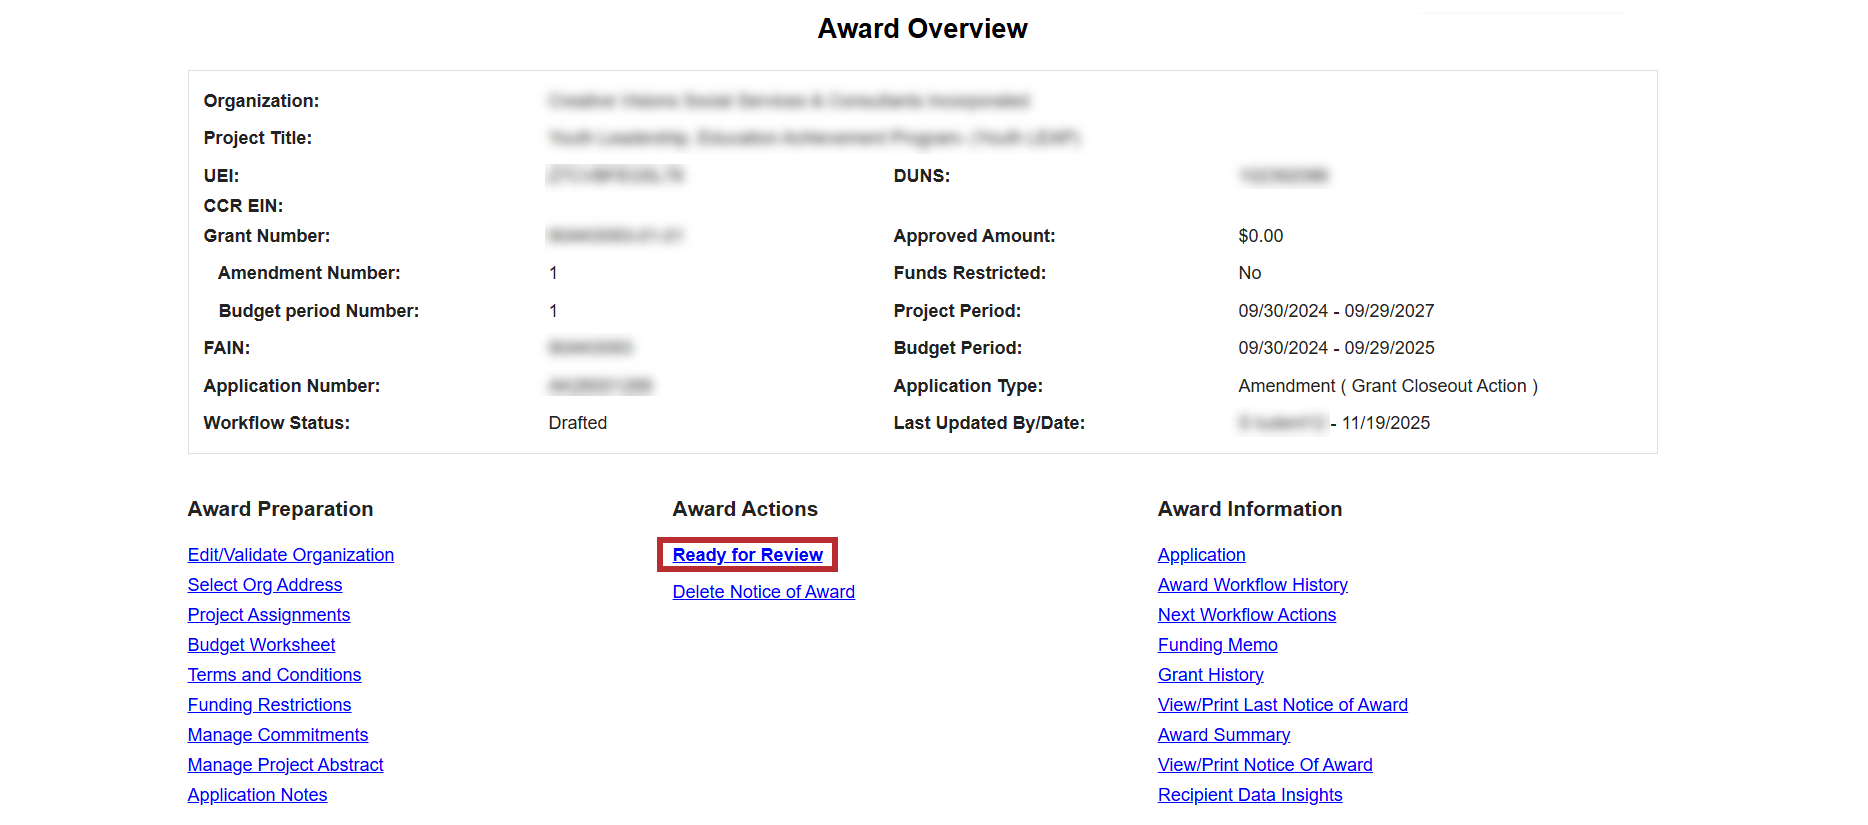This screenshot has height=825, width=1868.
Task: Open Delete Notice of Award link
Action: click(763, 592)
